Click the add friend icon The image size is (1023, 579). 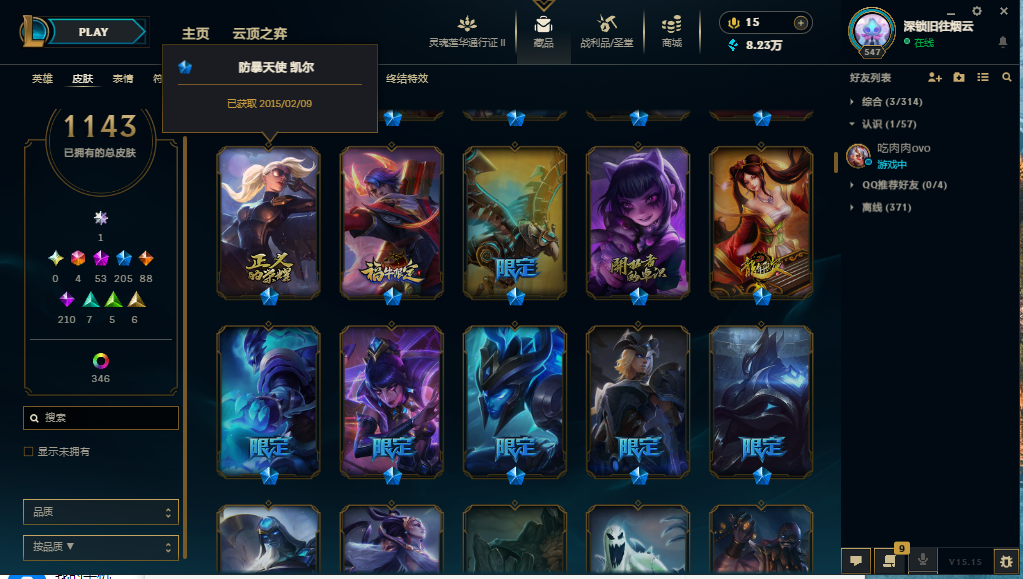click(x=934, y=78)
